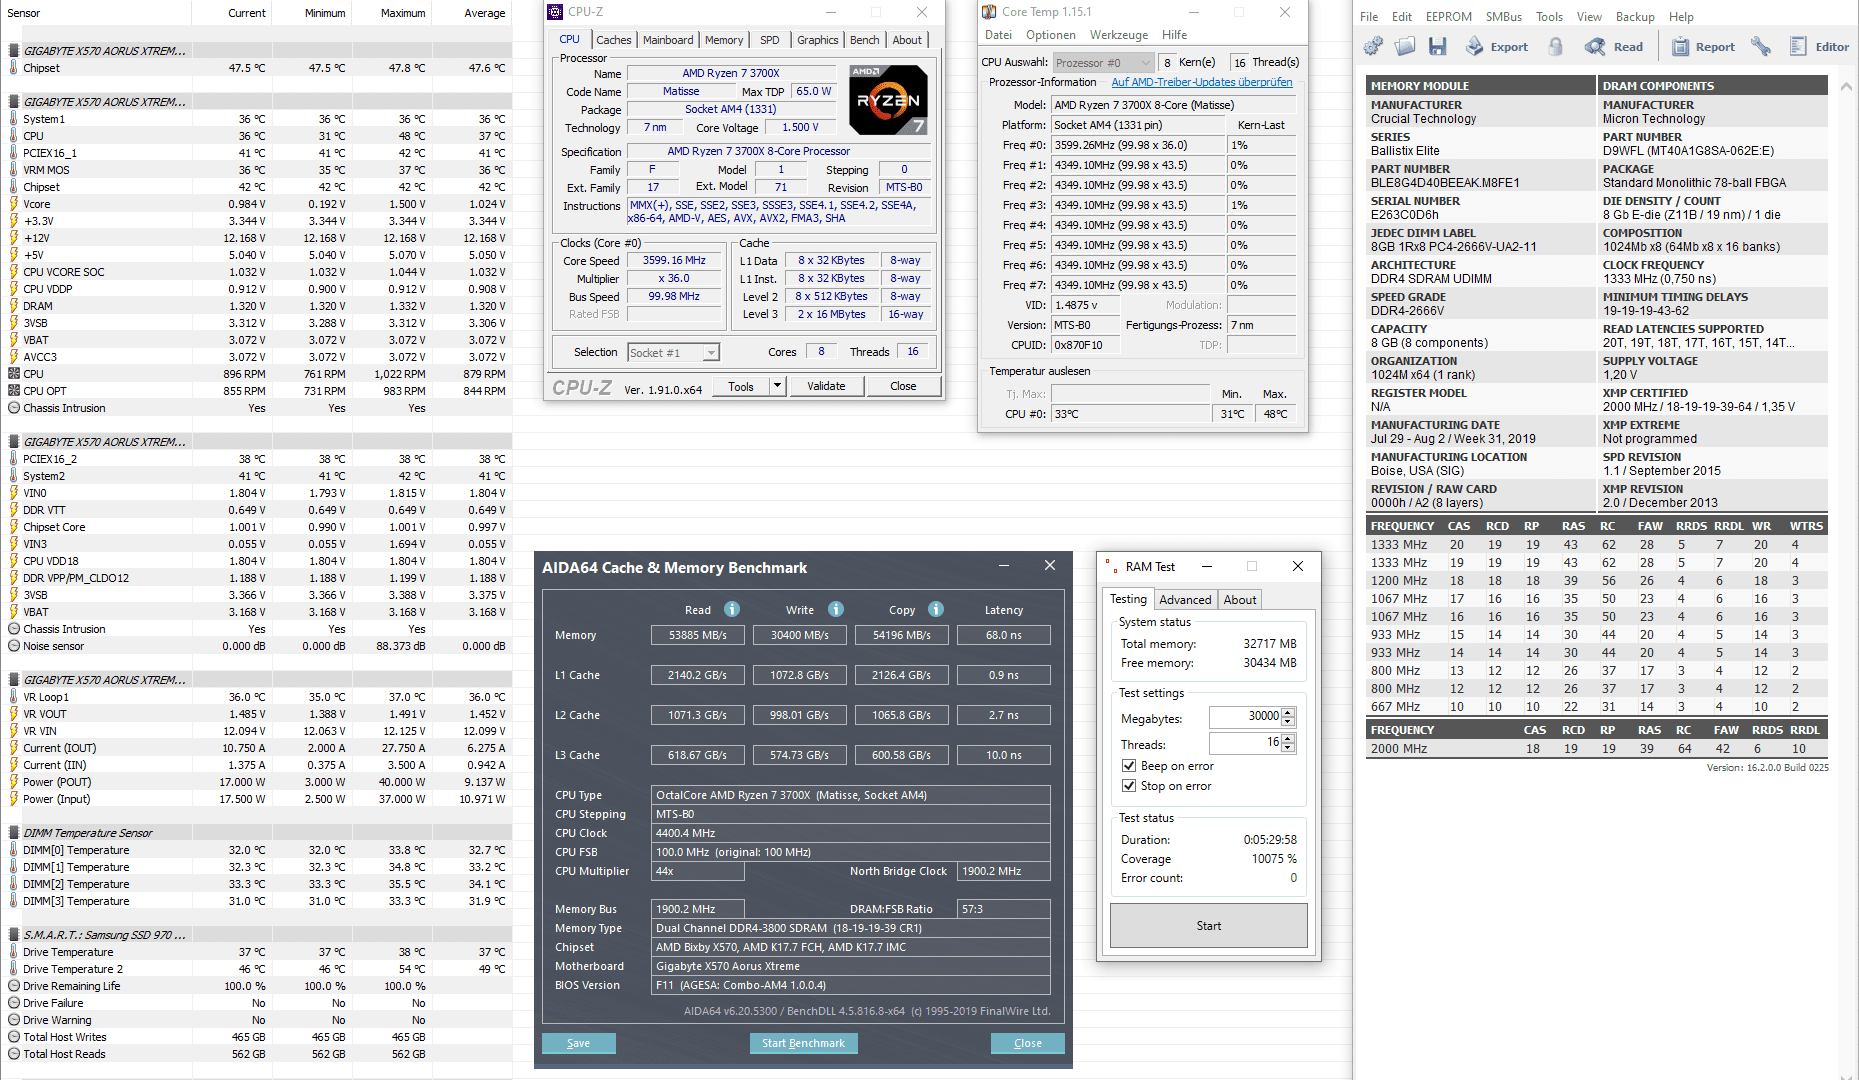Click the Start Benchmark button in AIDA64
The height and width of the screenshot is (1080, 1859).
coord(803,1043)
